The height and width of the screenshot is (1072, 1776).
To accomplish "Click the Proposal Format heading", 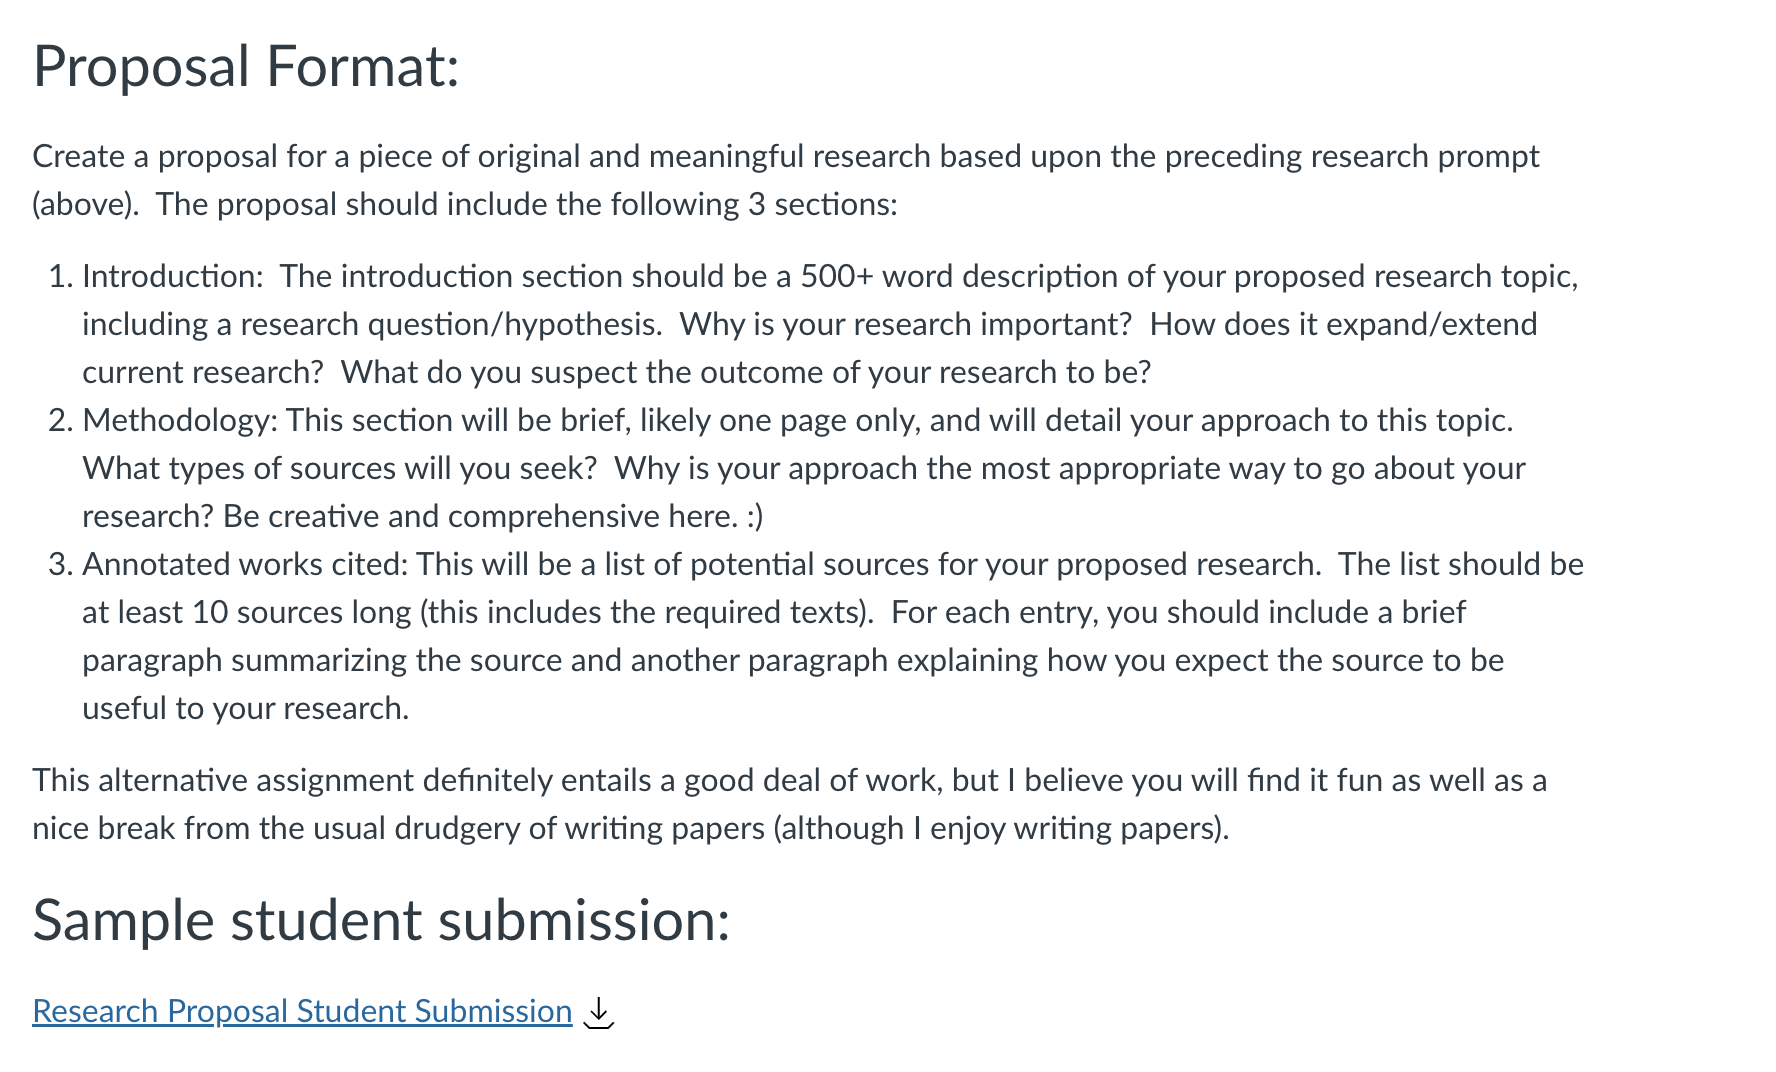I will point(246,67).
